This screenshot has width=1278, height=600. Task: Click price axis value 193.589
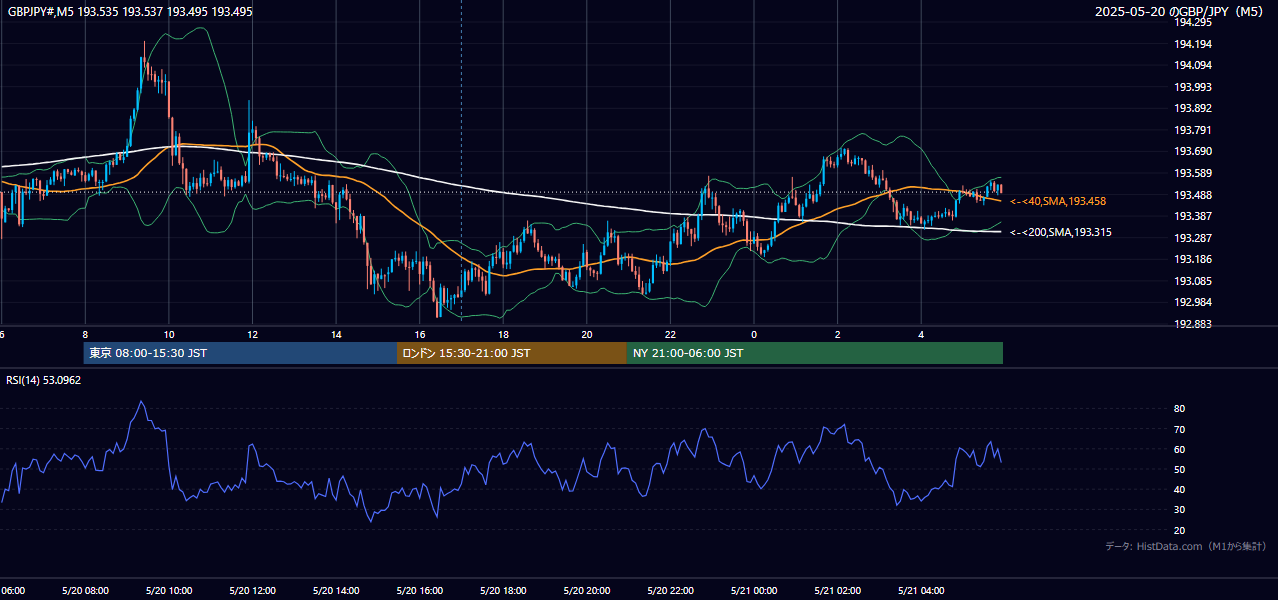point(1193,173)
